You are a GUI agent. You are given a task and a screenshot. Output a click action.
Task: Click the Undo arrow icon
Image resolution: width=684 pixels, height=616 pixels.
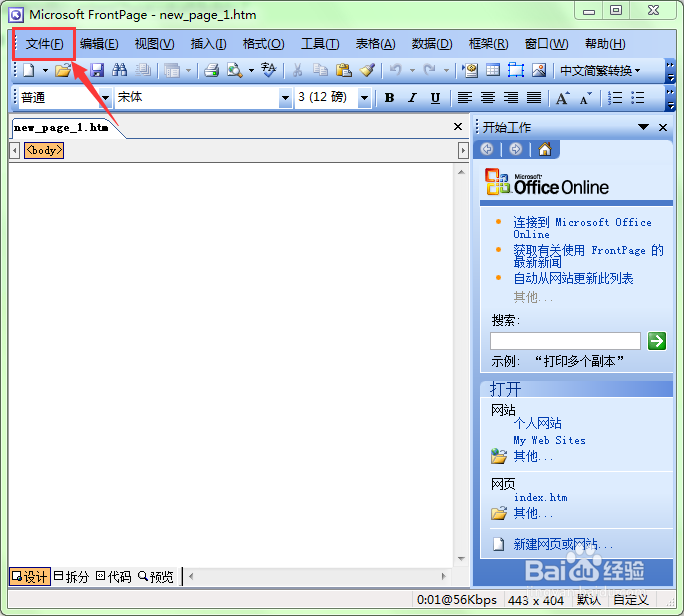[395, 70]
